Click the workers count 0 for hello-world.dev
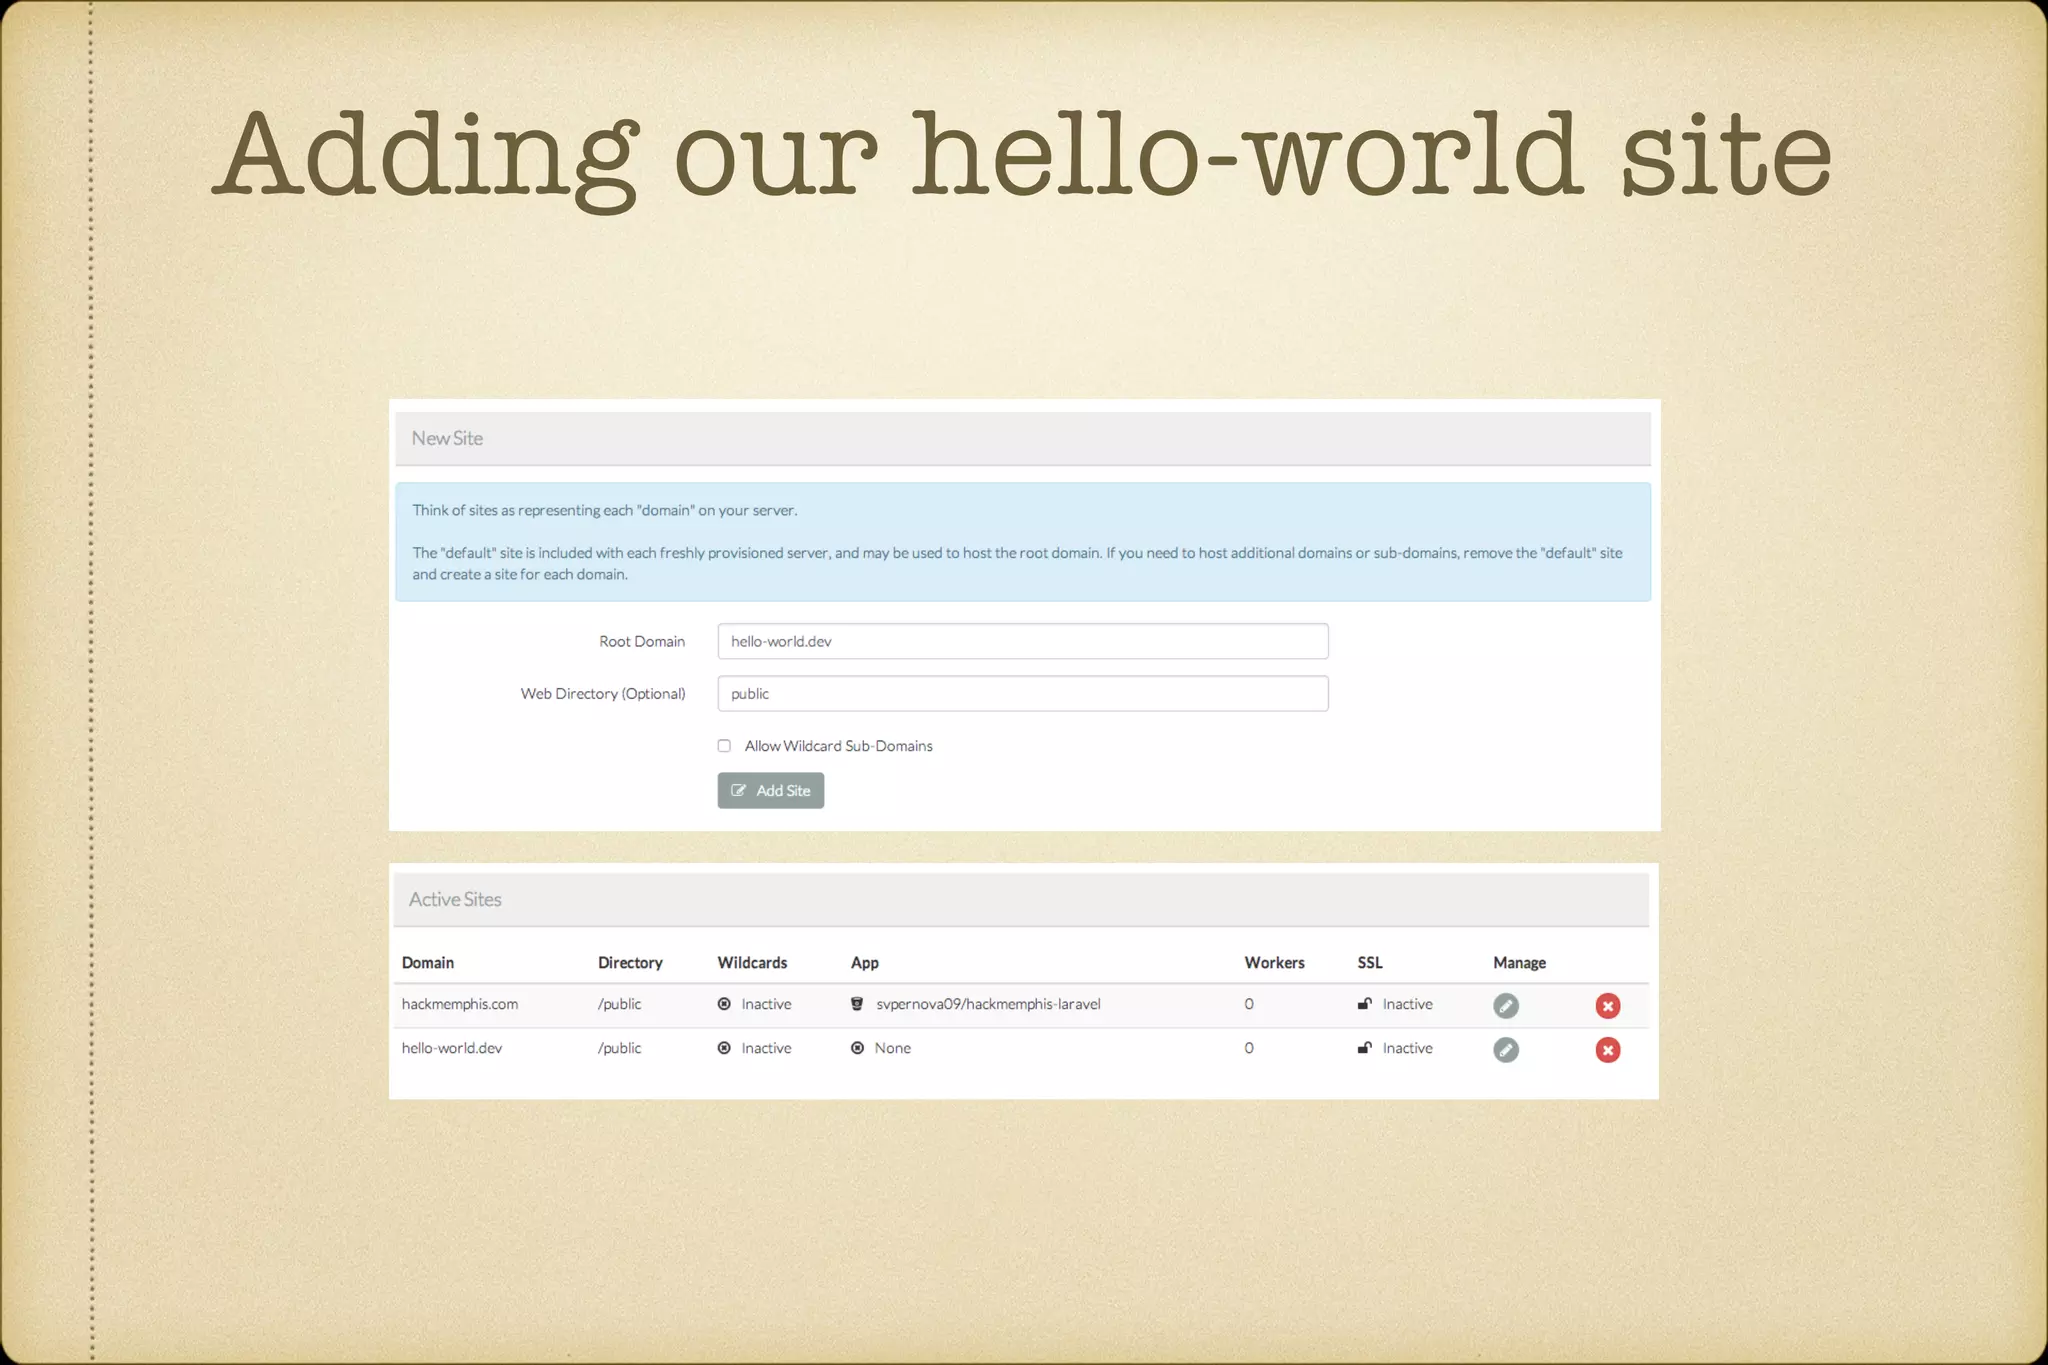Viewport: 2048px width, 1365px height. coord(1249,1047)
